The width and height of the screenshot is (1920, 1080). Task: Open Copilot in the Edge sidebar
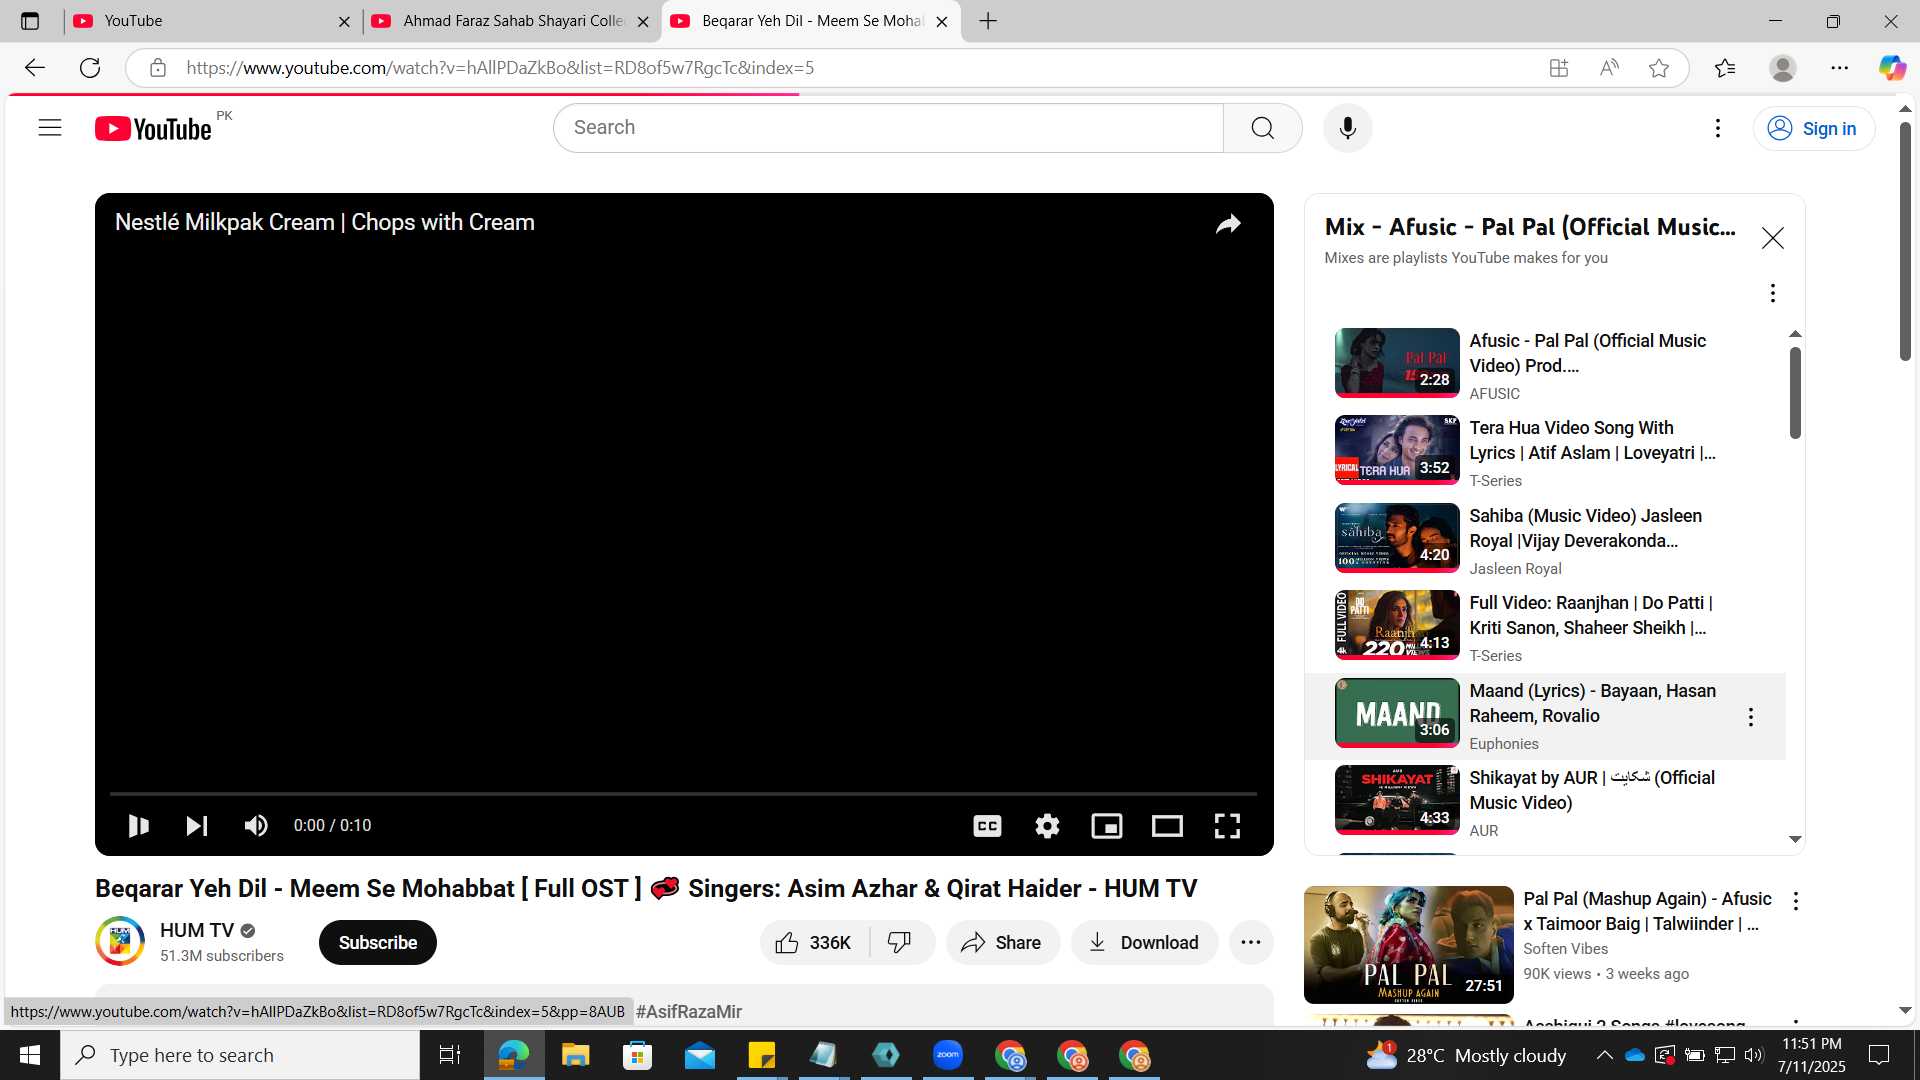(x=1892, y=68)
